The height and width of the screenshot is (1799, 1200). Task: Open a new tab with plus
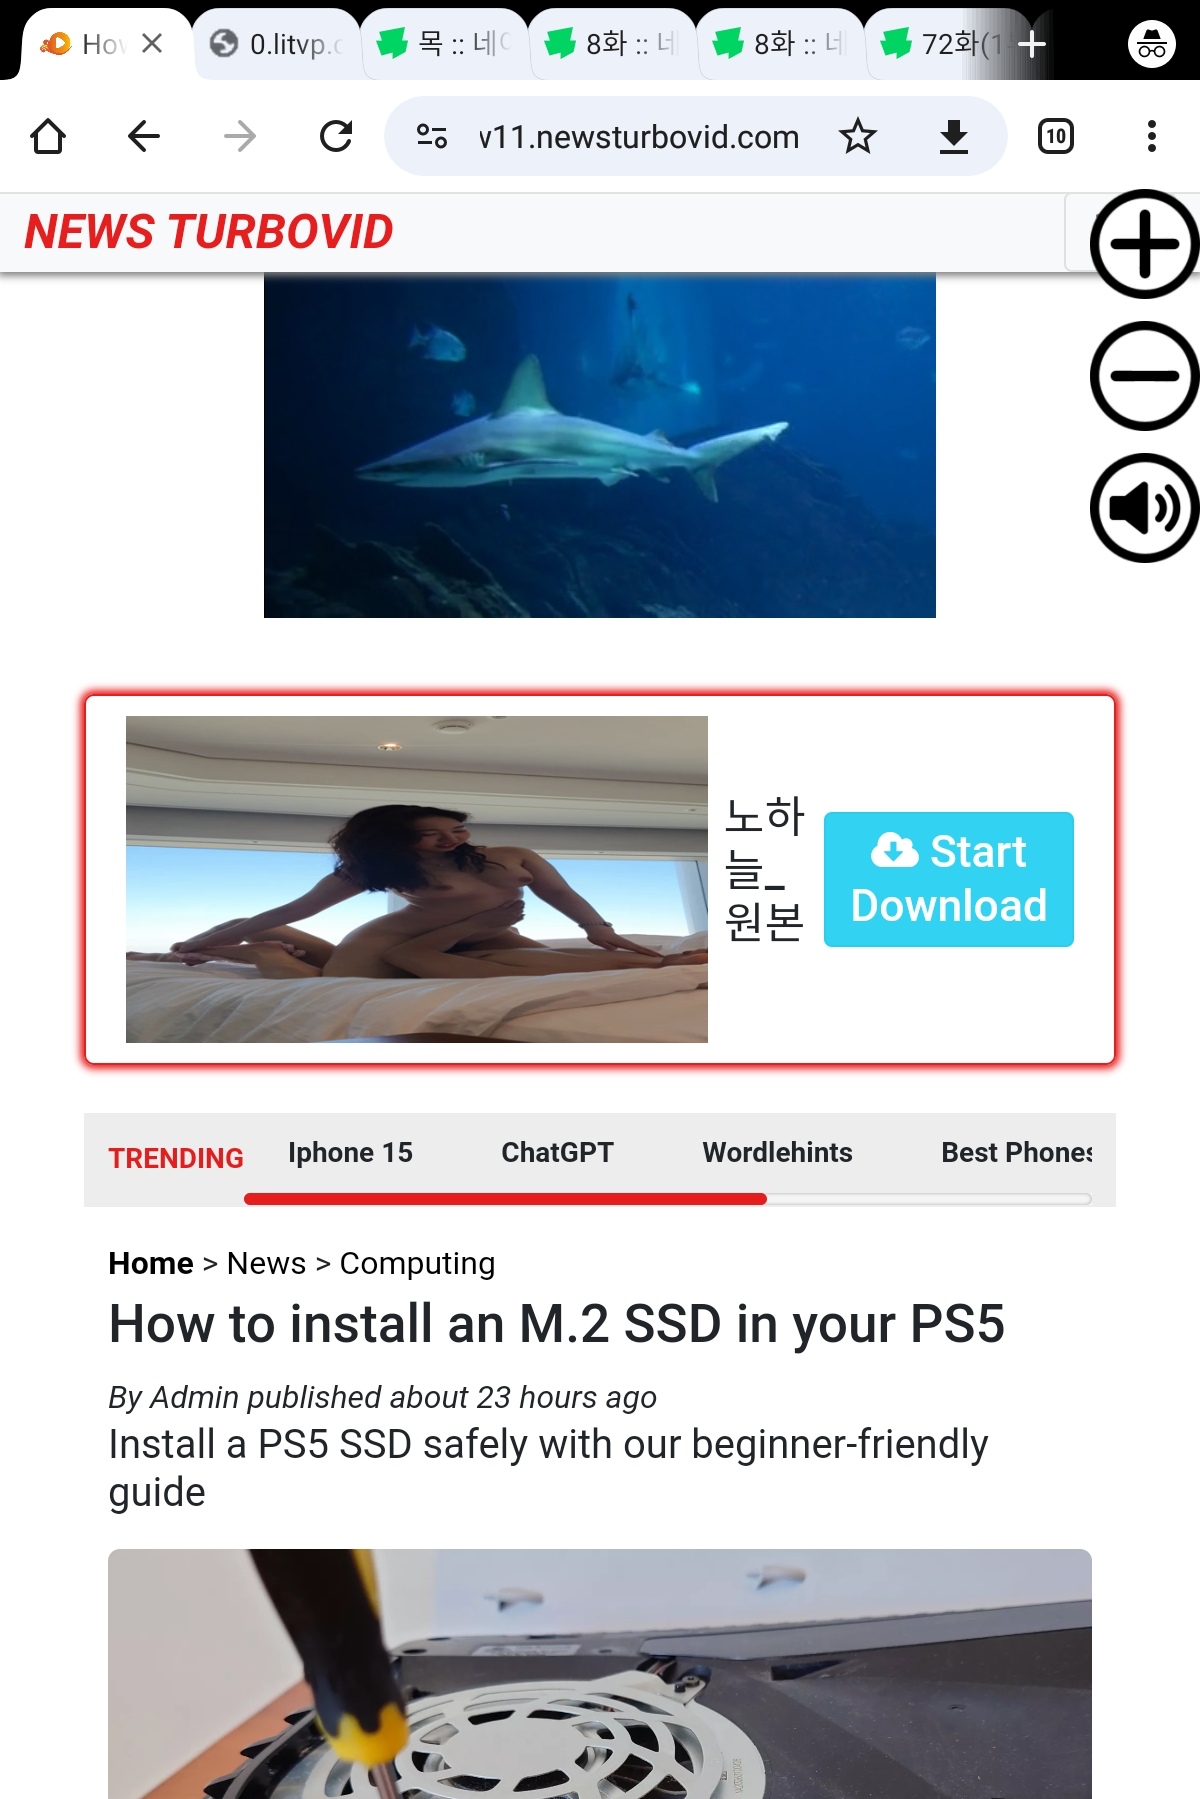(x=1031, y=44)
